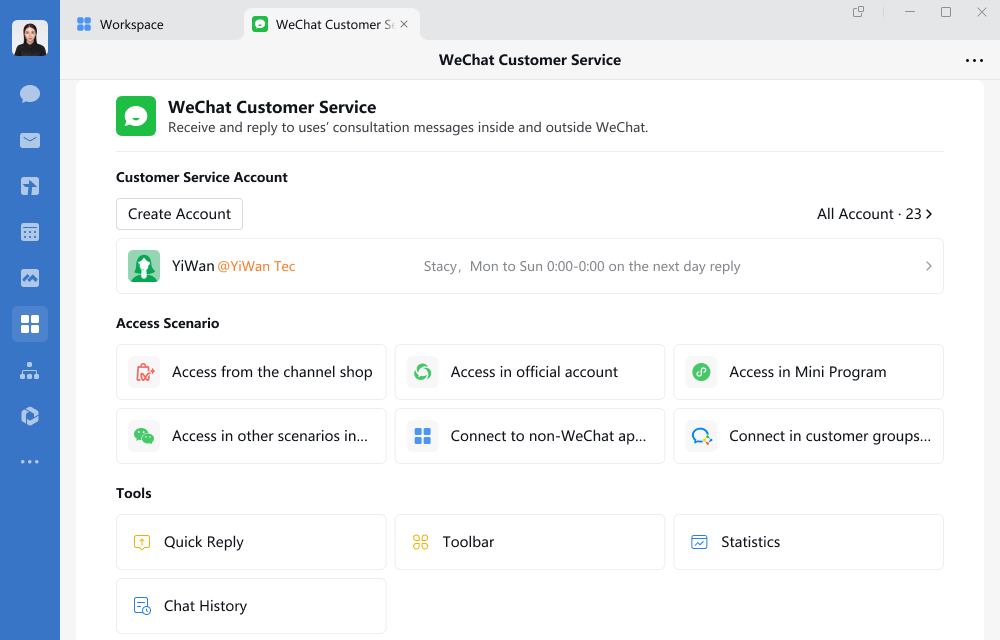Click the Stacy reply schedule text

582,266
